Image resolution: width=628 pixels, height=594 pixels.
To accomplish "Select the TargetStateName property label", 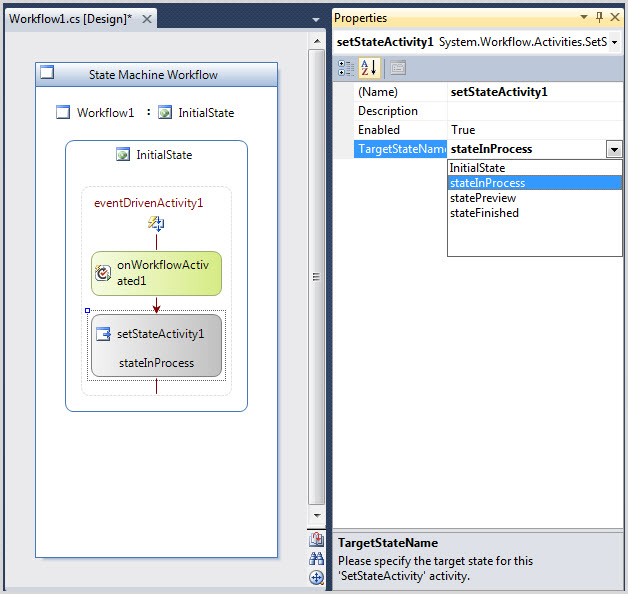I will point(400,149).
